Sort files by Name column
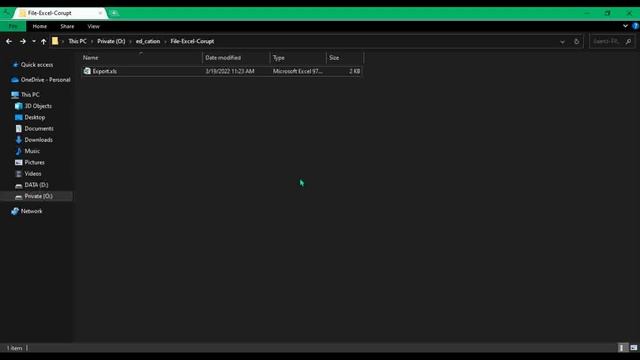The height and width of the screenshot is (360, 640). pyautogui.click(x=142, y=58)
